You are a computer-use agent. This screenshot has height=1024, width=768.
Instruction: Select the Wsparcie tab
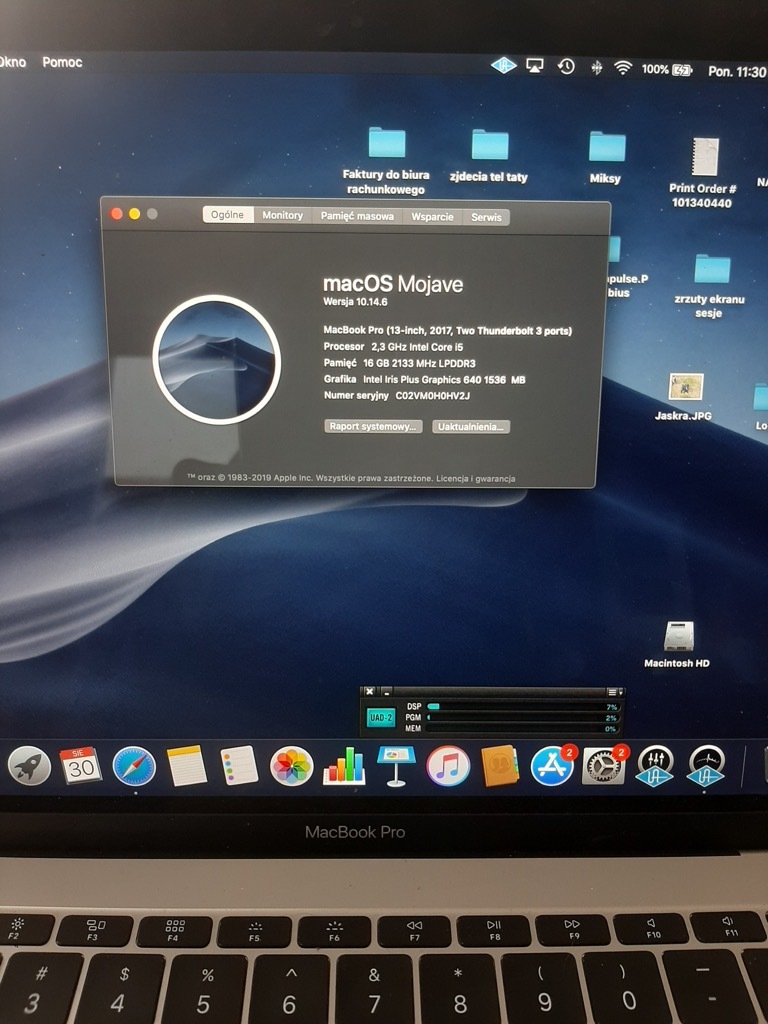point(432,217)
